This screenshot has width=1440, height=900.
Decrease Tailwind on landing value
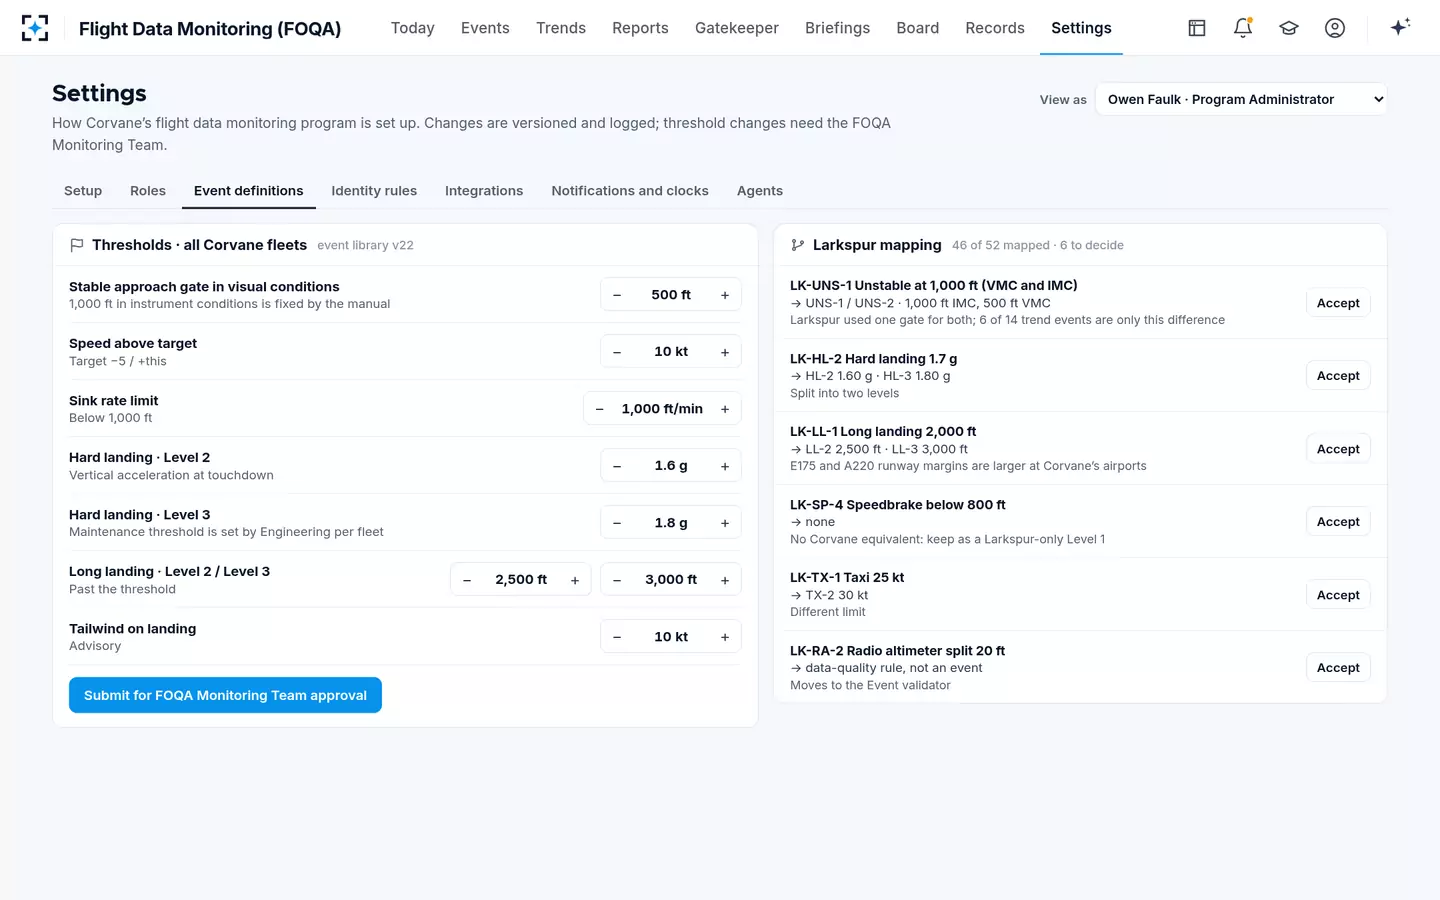[617, 637]
